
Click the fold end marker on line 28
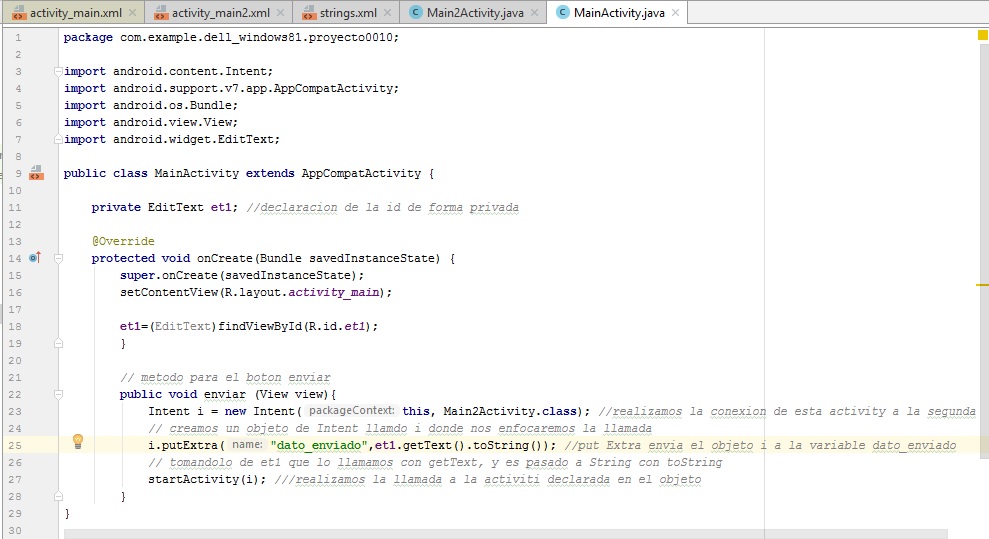pyautogui.click(x=57, y=496)
